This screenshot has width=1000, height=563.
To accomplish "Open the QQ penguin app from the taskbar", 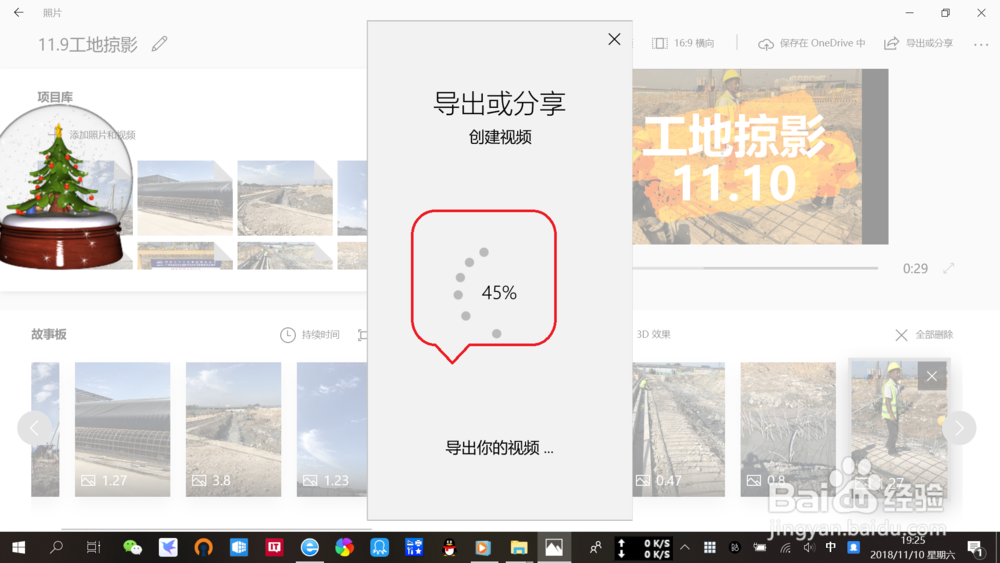I will [x=450, y=547].
